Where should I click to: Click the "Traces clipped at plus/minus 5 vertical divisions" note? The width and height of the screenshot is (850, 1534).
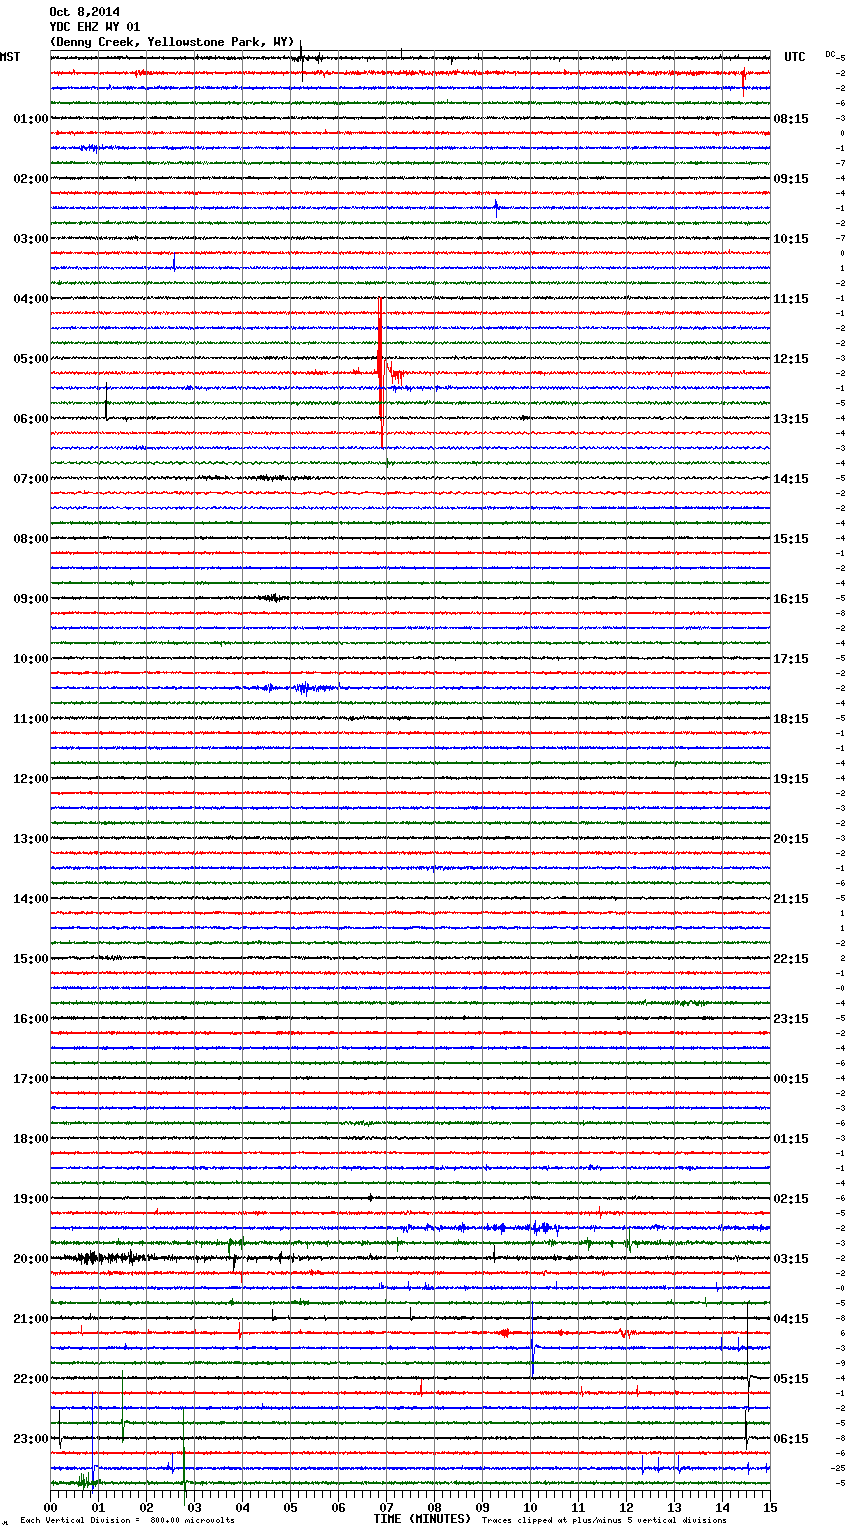point(604,1520)
